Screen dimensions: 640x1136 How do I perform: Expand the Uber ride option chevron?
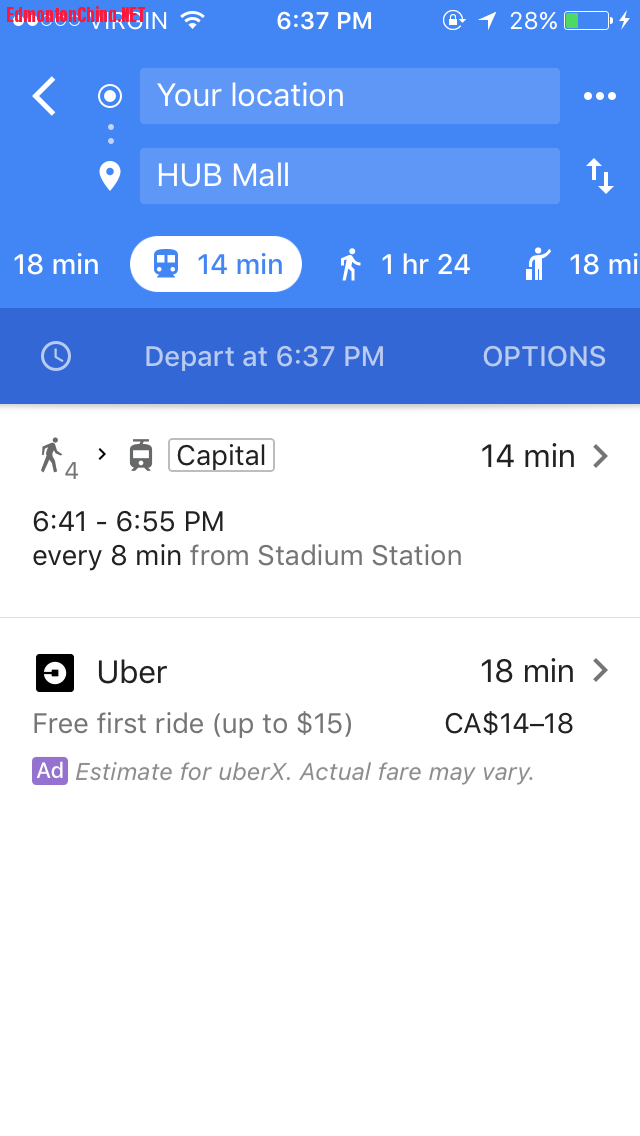[600, 671]
